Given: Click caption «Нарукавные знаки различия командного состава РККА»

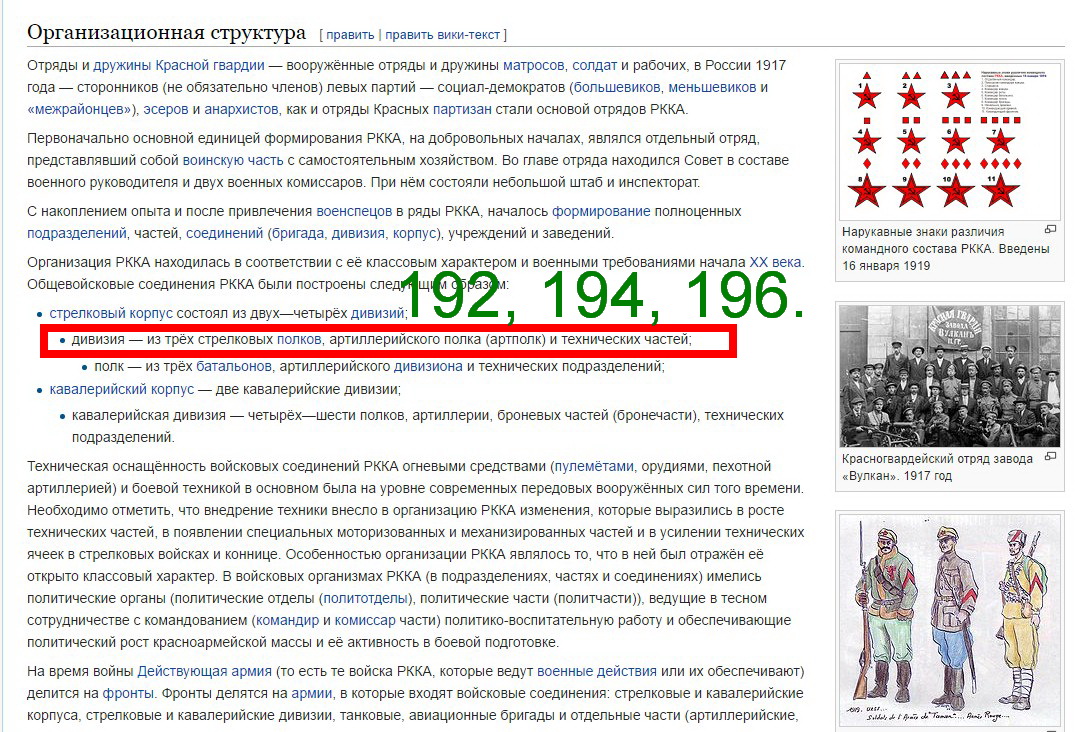Looking at the screenshot, I should (945, 240).
